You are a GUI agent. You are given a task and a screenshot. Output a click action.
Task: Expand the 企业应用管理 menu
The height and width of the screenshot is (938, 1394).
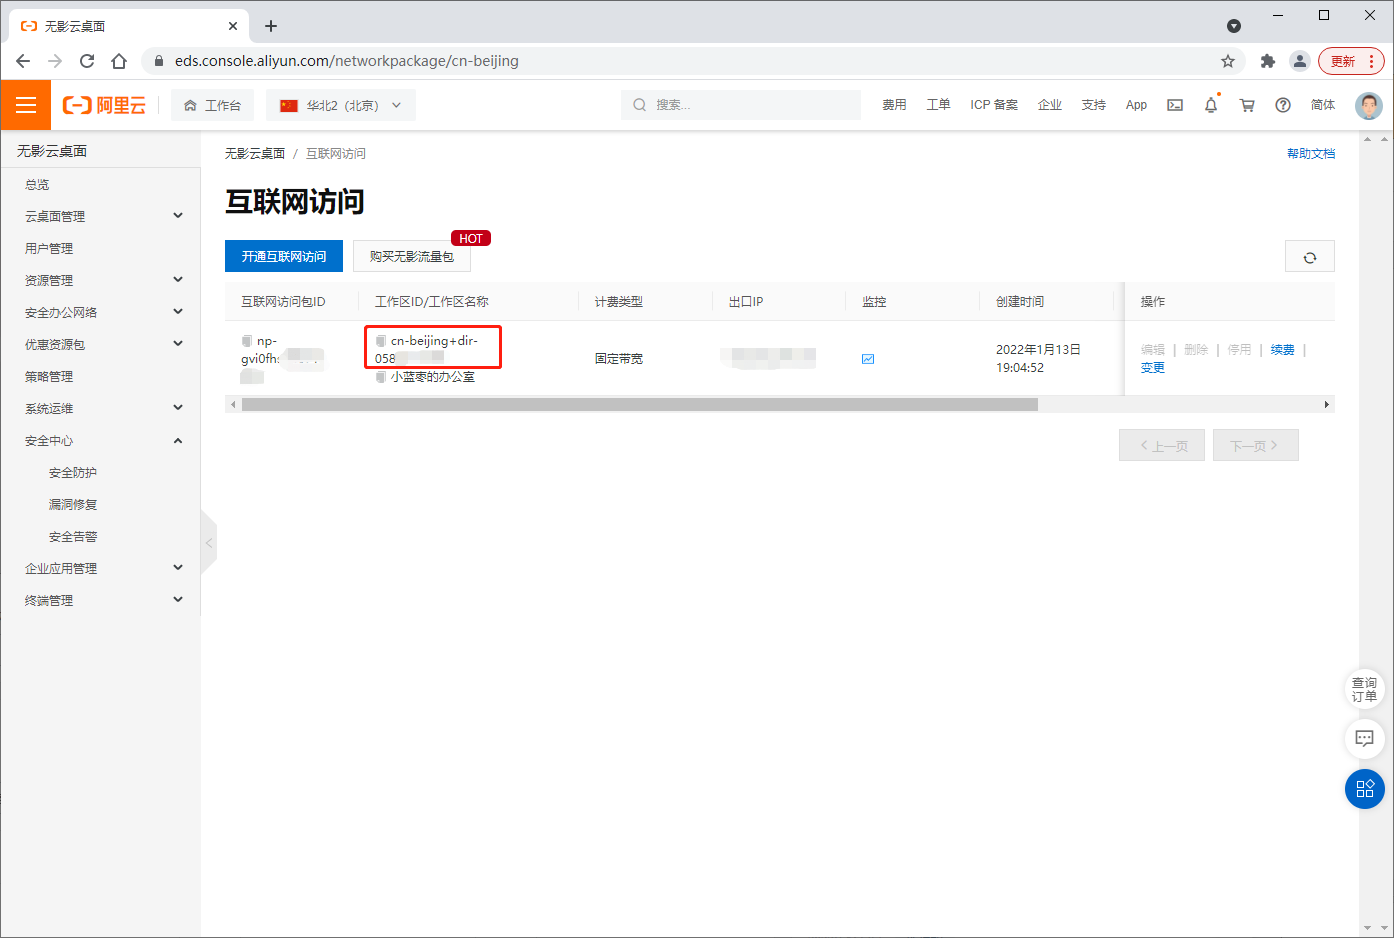[100, 568]
